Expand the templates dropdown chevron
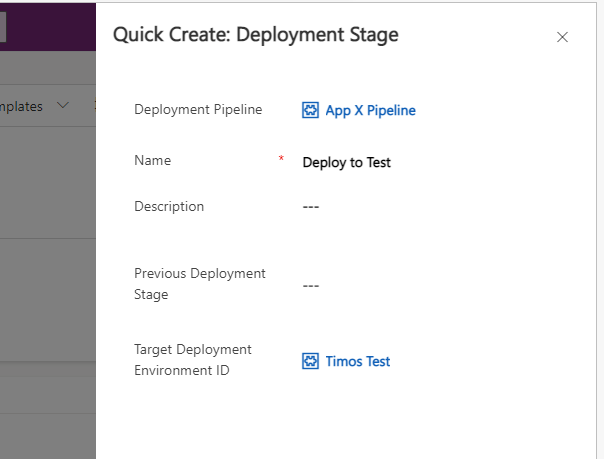This screenshot has width=604, height=459. point(64,106)
